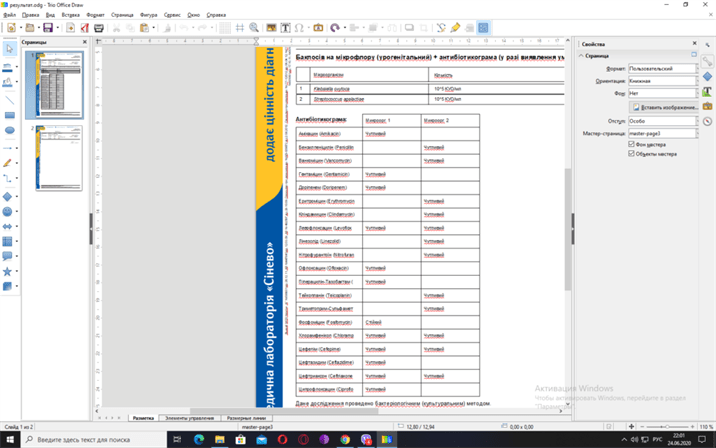Open the Windows Start button
Viewport: 716px width, 448px height.
click(10, 439)
